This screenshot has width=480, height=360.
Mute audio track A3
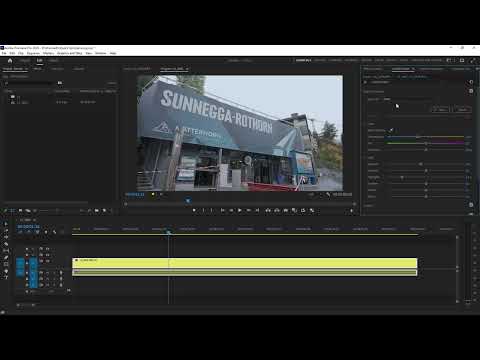click(48, 285)
